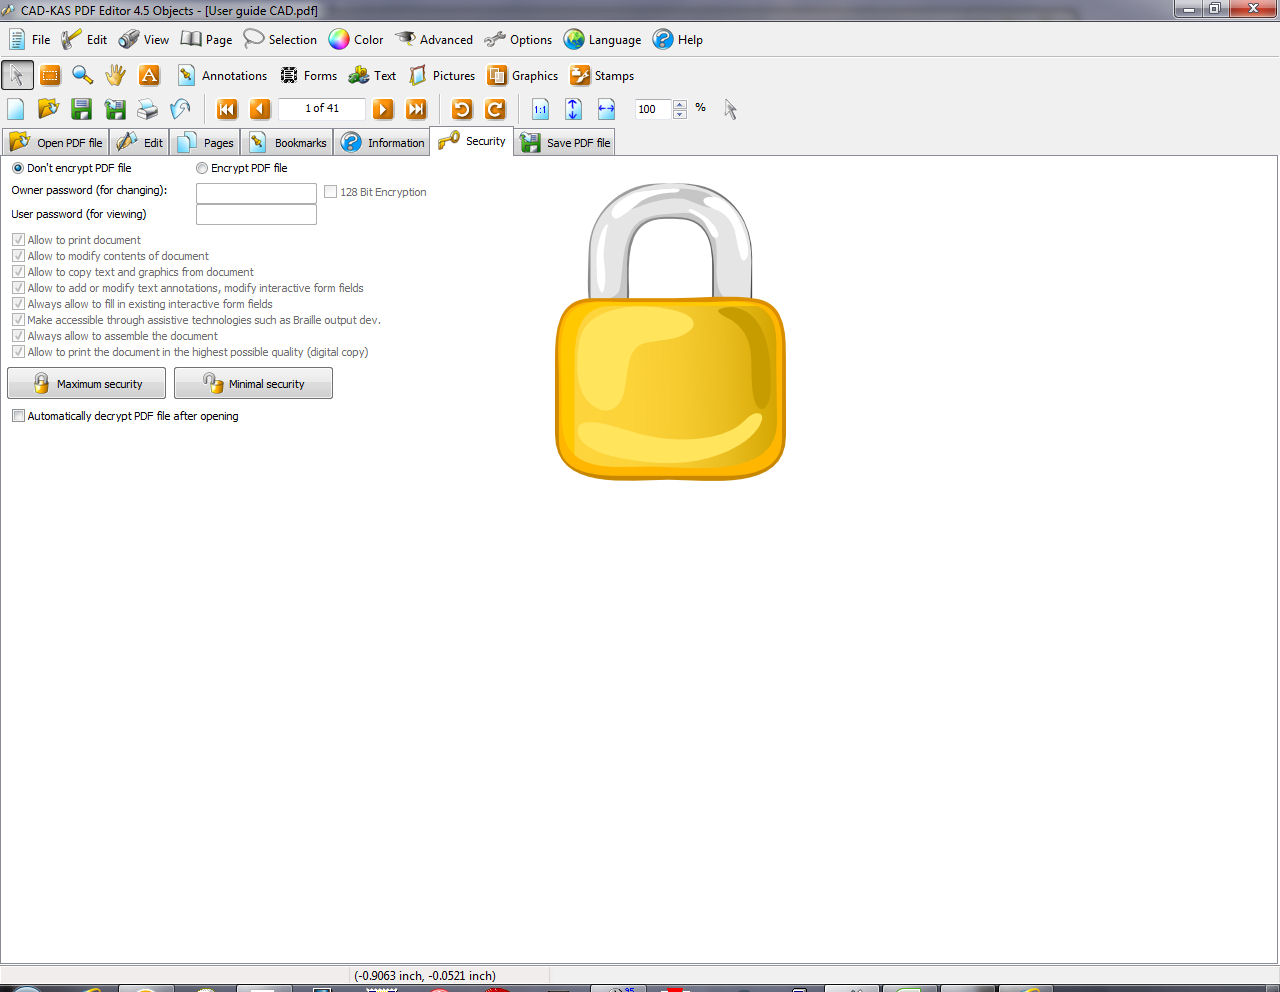This screenshot has height=992, width=1280.
Task: Click the 1:1 actual size icon
Action: coord(540,109)
